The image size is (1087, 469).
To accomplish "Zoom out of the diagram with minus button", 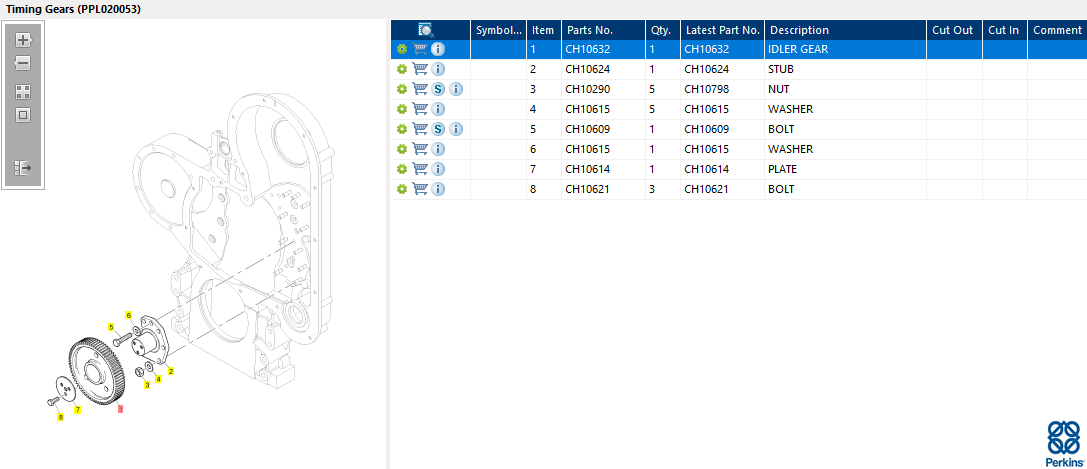I will [24, 63].
